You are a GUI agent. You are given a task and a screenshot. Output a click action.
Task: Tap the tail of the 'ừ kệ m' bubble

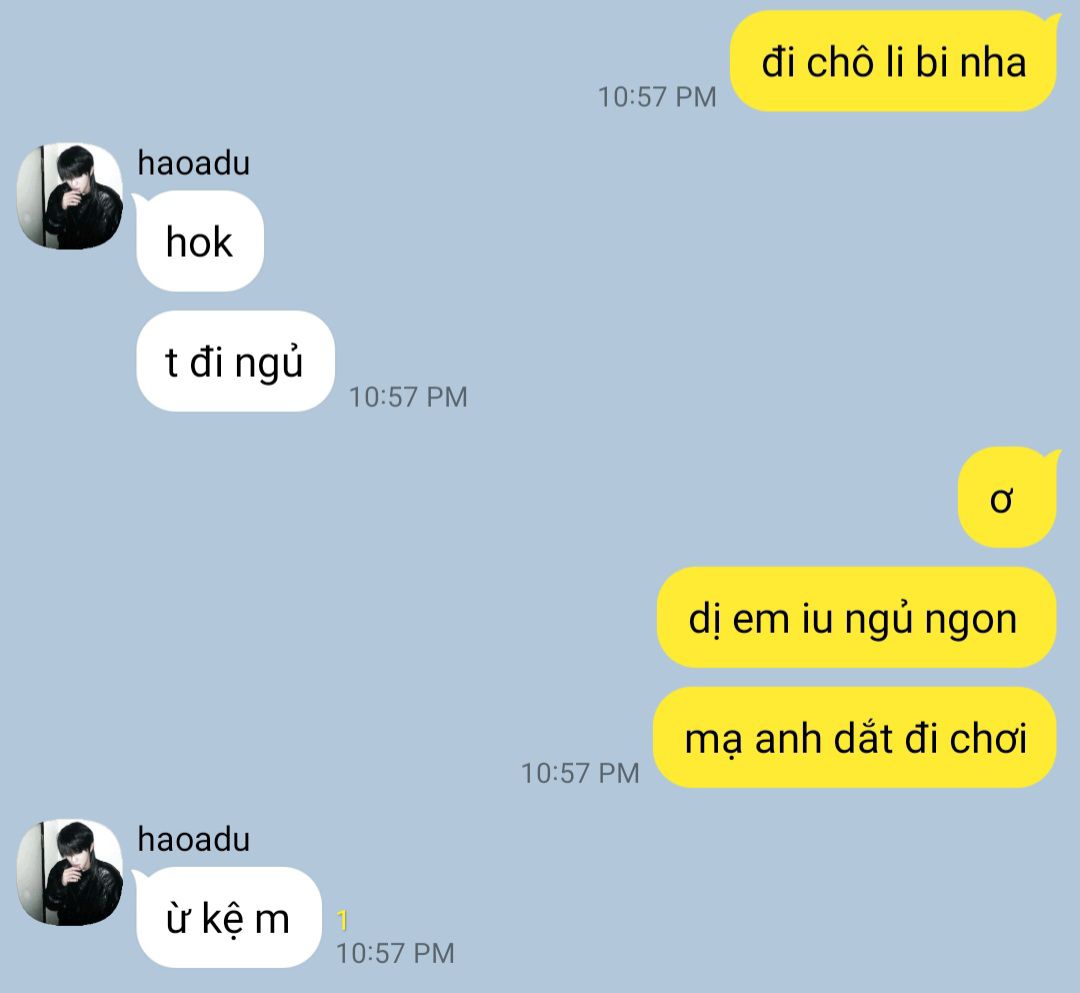pos(140,877)
